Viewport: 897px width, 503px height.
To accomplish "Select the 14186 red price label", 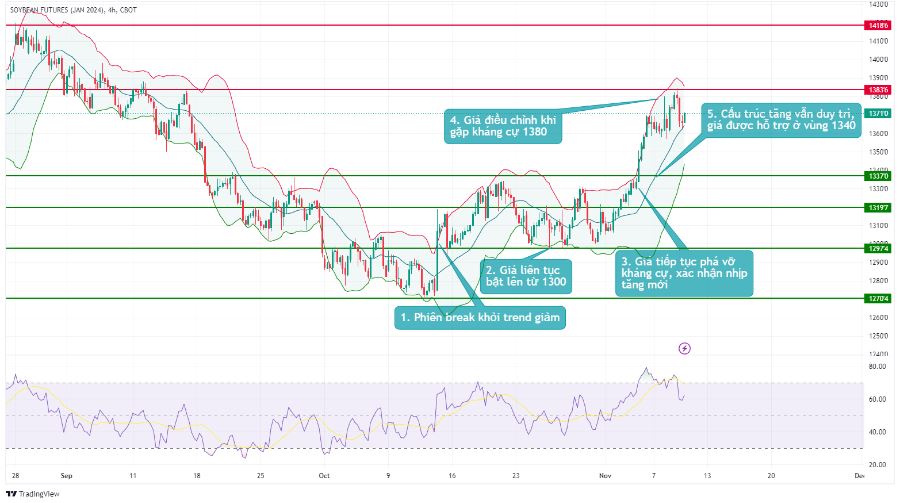I will [x=878, y=23].
